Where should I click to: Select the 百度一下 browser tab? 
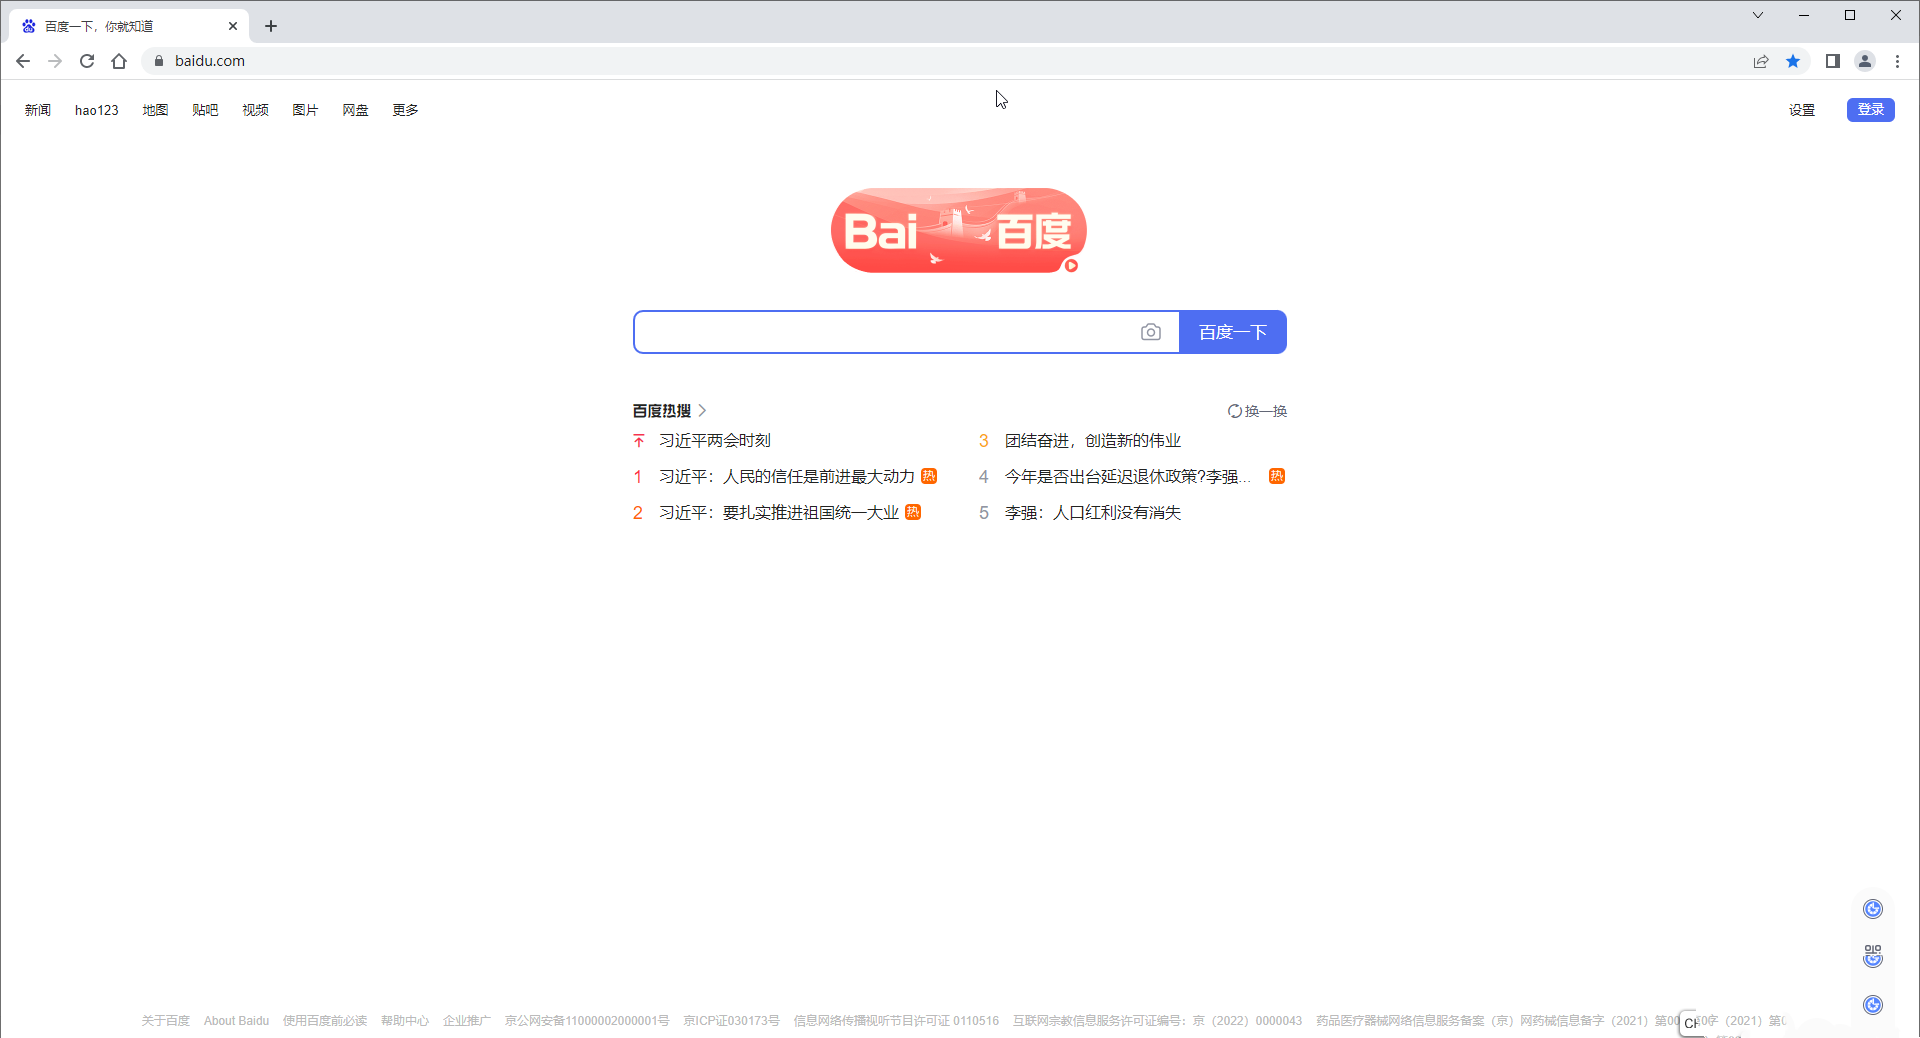coord(130,26)
